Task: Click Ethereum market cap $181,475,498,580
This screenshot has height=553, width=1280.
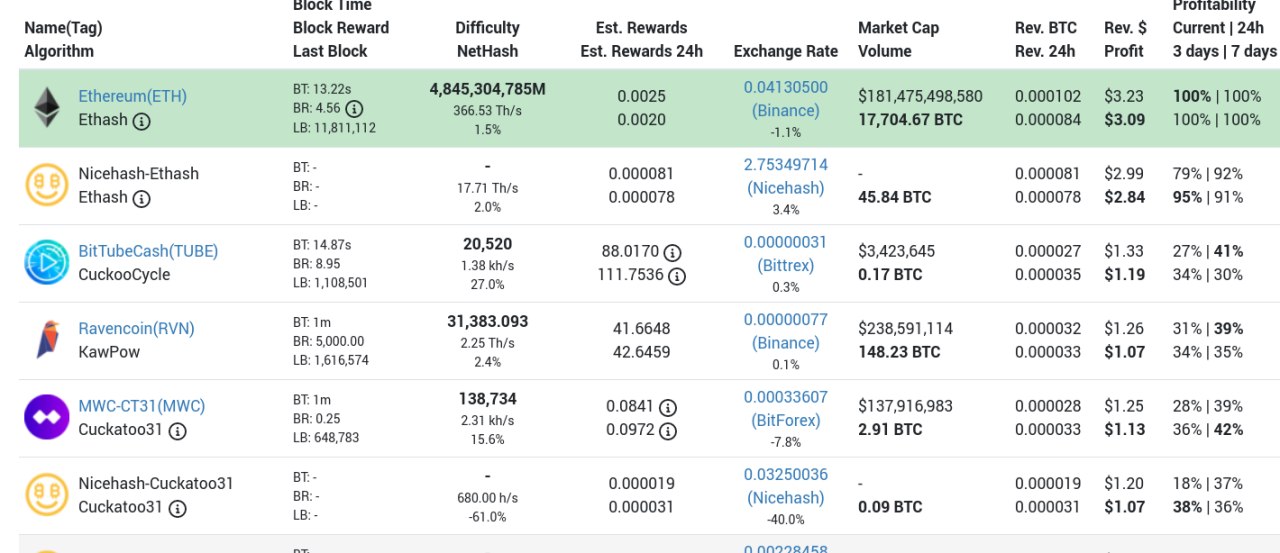Action: 920,96
